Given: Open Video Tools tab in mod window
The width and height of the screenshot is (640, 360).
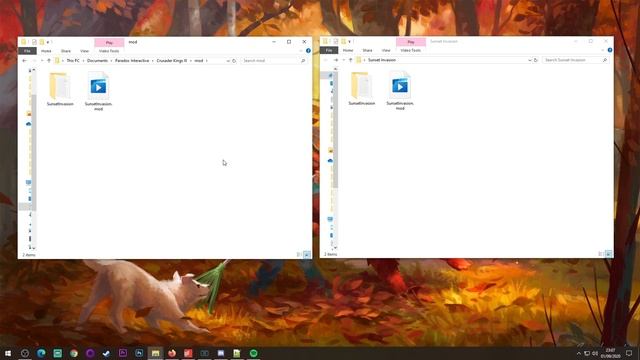Looking at the screenshot, I should coord(109,51).
